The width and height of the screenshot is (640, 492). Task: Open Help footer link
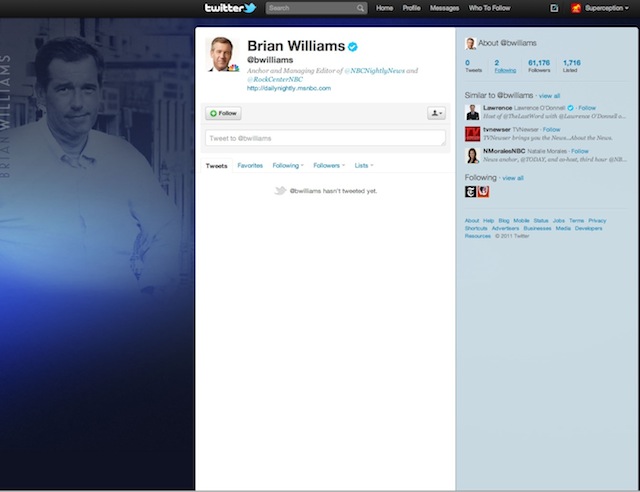[489, 220]
